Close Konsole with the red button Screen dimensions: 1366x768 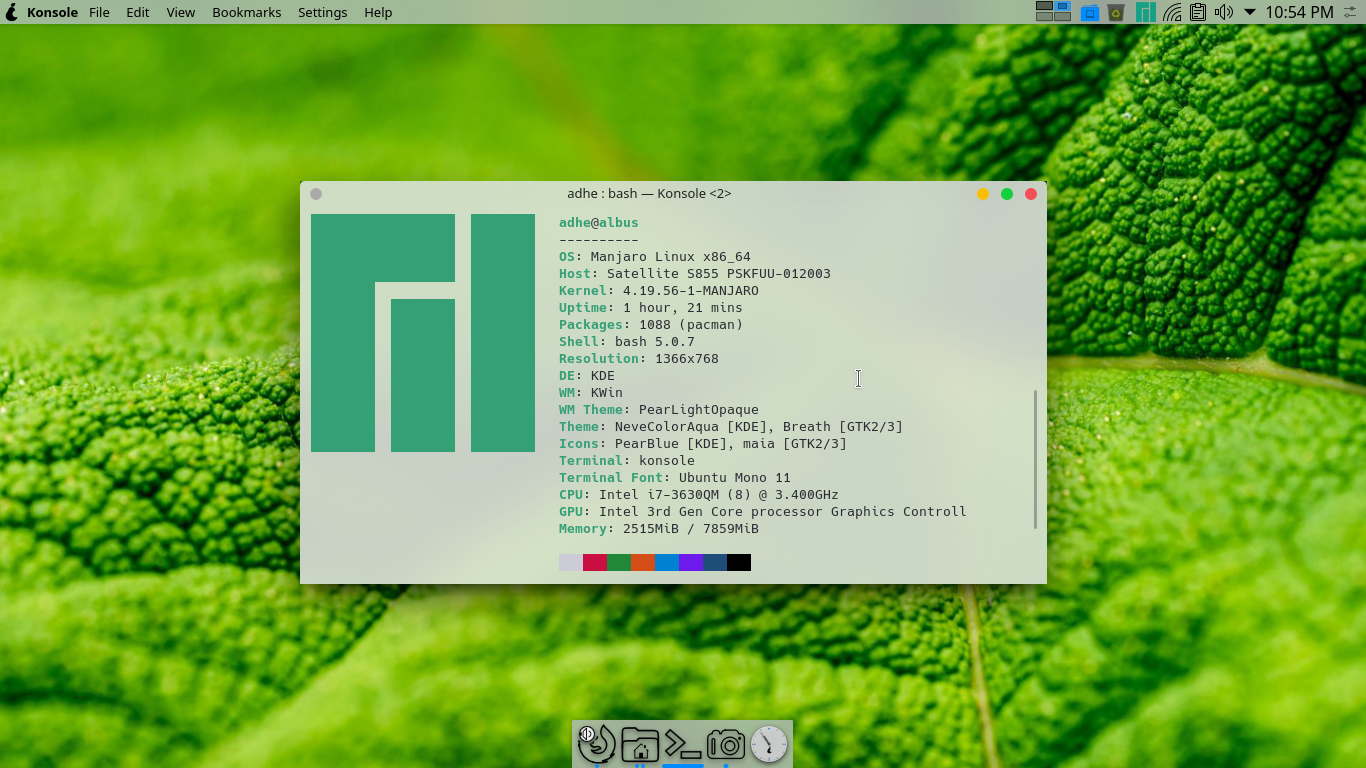(x=1031, y=194)
